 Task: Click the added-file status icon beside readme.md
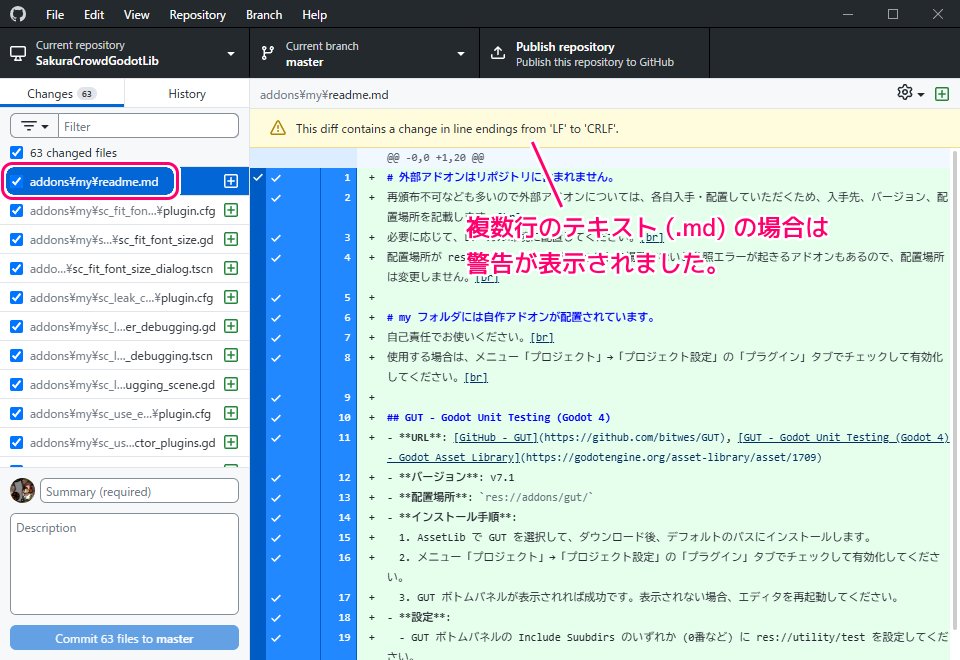pyautogui.click(x=232, y=181)
